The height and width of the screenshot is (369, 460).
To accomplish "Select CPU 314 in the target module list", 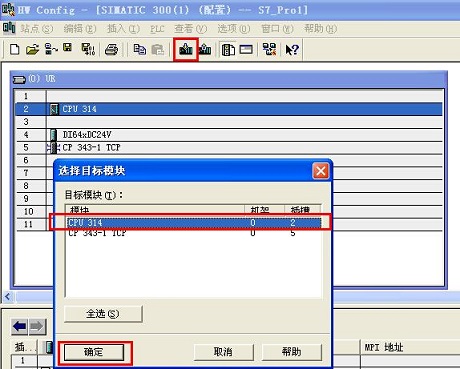I will (x=194, y=222).
